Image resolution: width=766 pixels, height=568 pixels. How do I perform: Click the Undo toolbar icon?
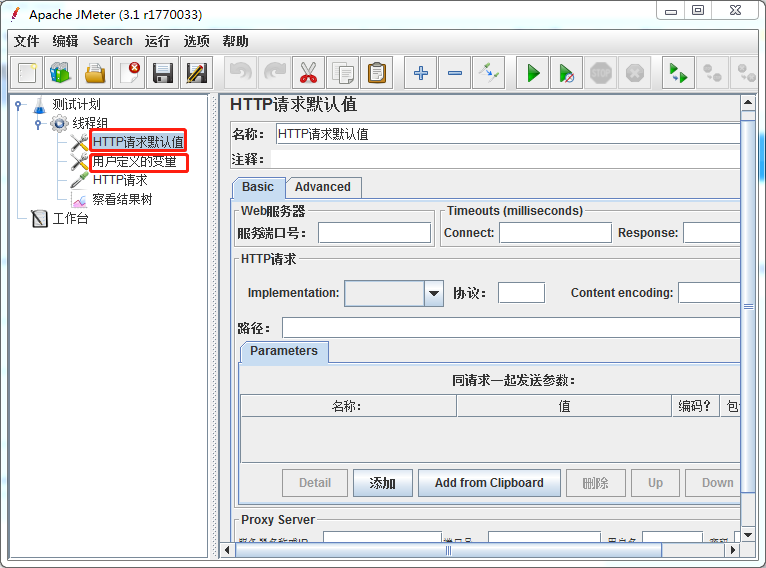(241, 73)
